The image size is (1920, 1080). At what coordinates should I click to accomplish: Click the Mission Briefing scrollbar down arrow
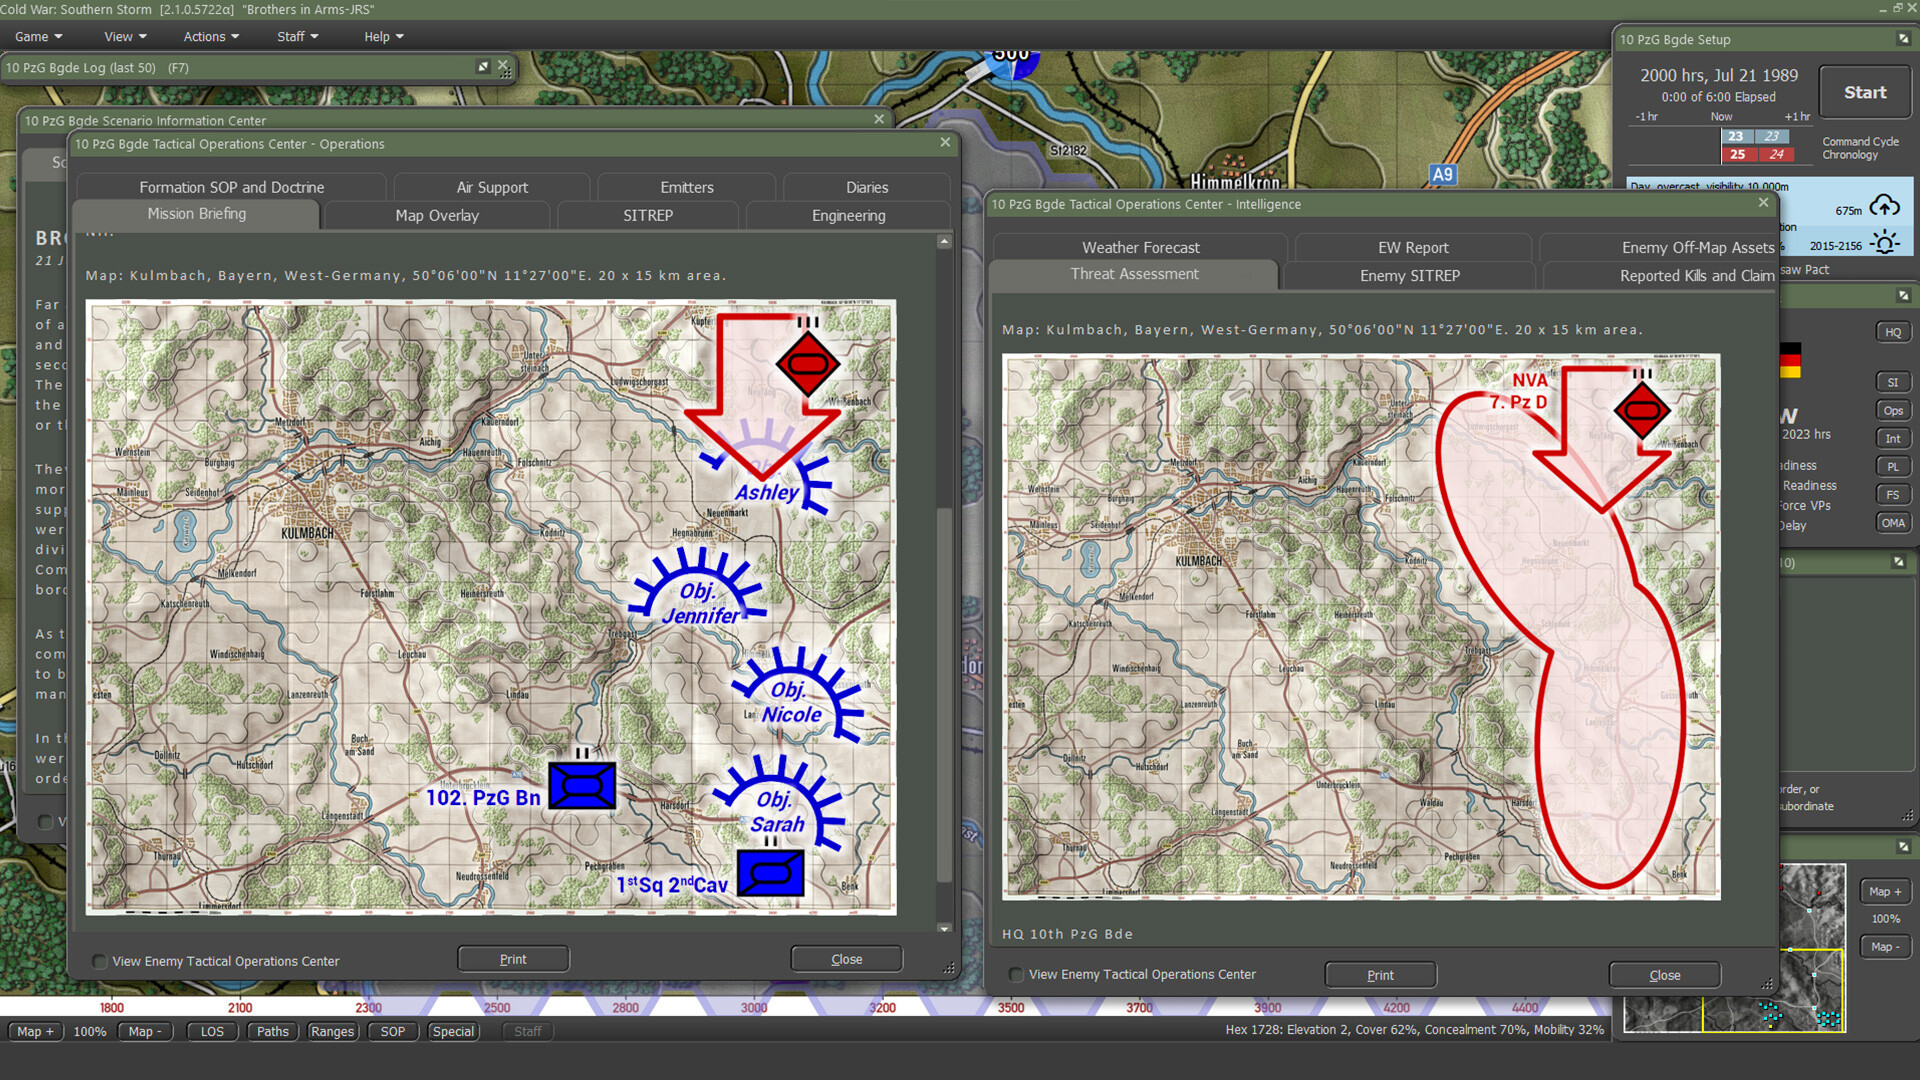click(943, 928)
